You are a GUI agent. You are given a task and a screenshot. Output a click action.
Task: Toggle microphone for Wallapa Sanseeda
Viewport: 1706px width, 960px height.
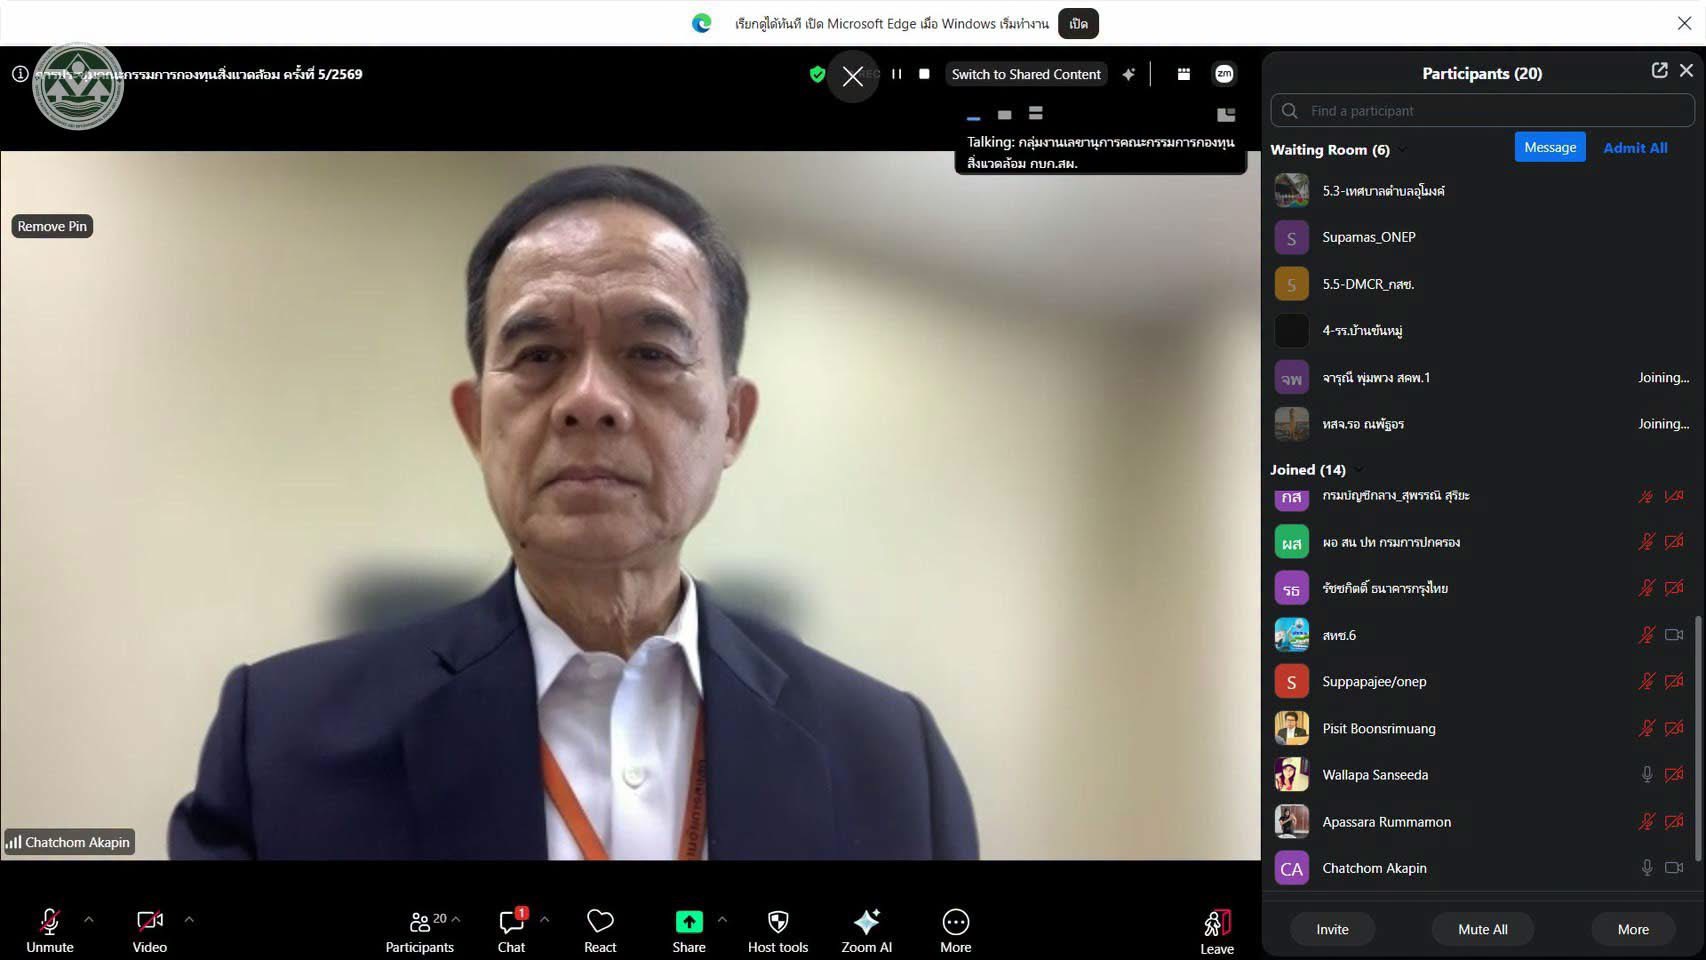coord(1647,774)
